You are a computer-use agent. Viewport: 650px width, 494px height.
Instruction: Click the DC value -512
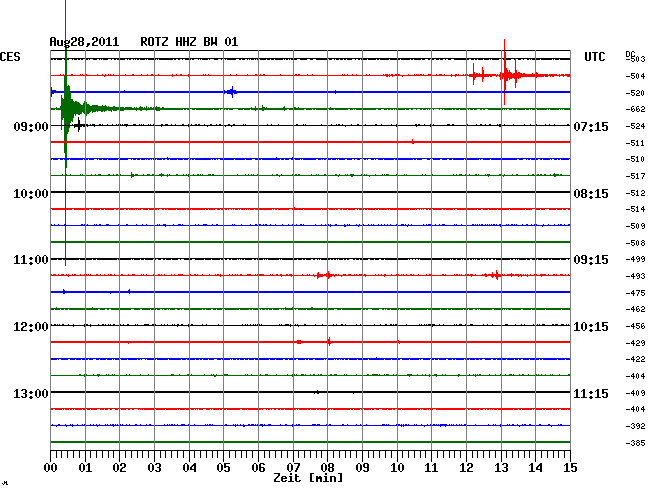[635, 193]
